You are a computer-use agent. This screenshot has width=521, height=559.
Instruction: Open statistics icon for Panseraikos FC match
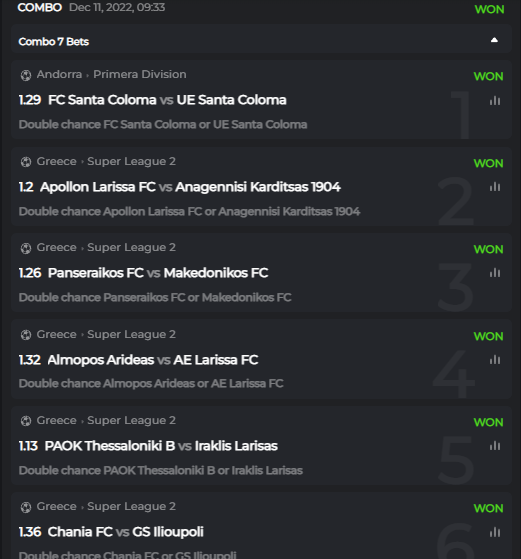coord(495,273)
